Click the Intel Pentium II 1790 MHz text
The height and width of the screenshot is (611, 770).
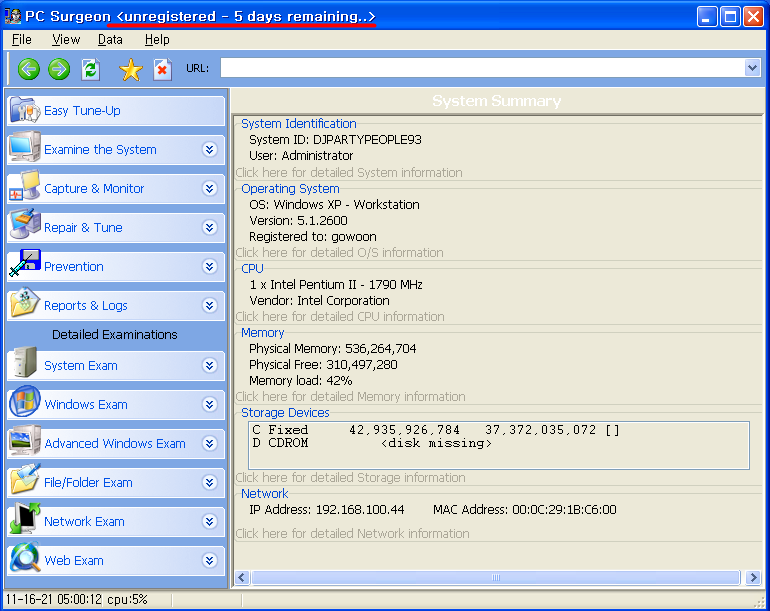pos(336,284)
